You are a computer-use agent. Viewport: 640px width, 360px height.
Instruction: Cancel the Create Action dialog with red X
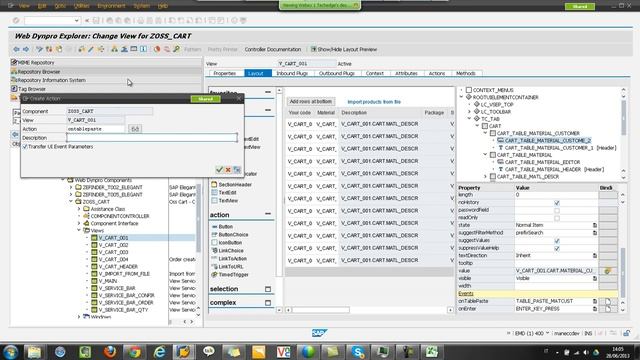tap(228, 169)
